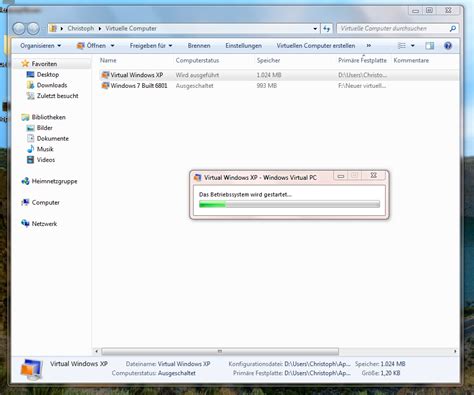Click the scrollbar right arrow
474x395 pixels.
point(455,351)
